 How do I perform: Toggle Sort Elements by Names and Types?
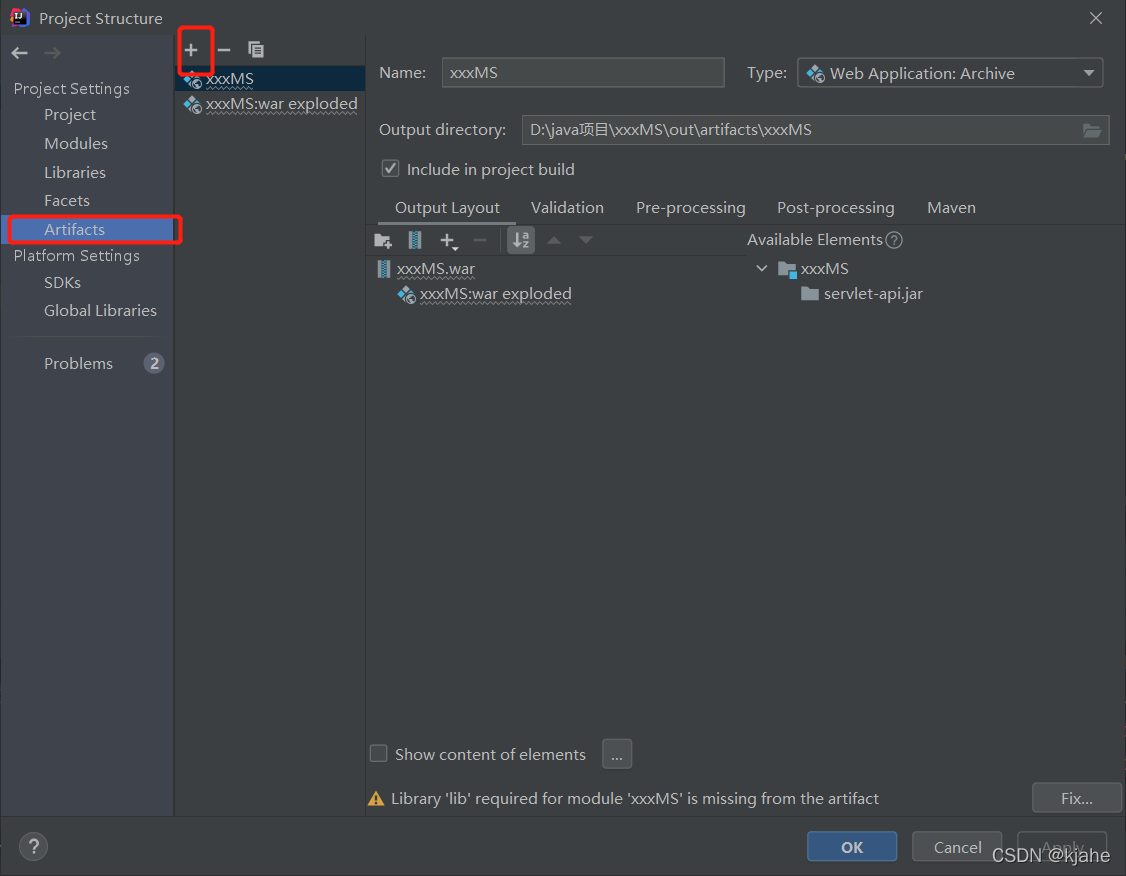521,240
